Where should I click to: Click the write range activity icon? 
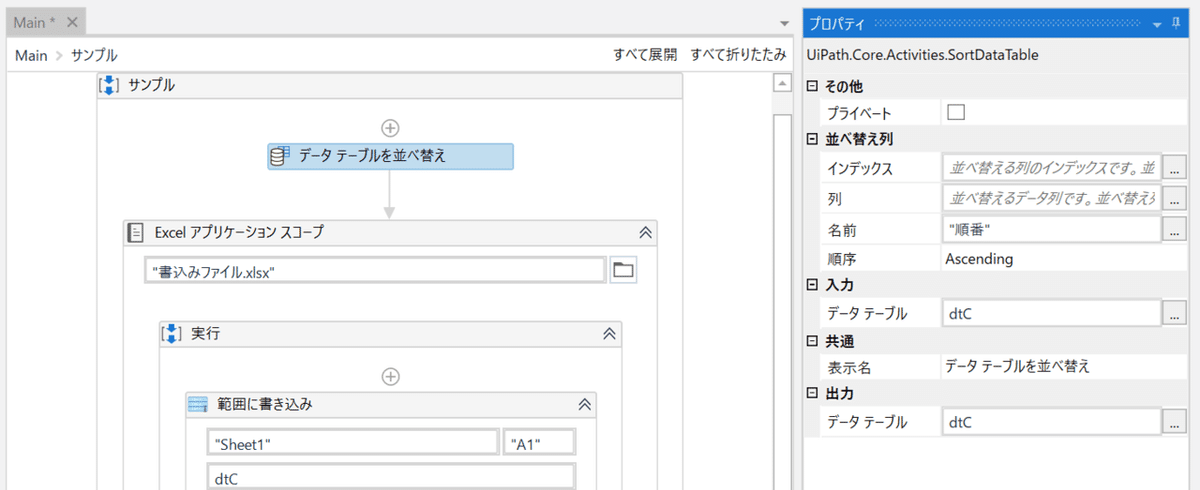pyautogui.click(x=199, y=405)
